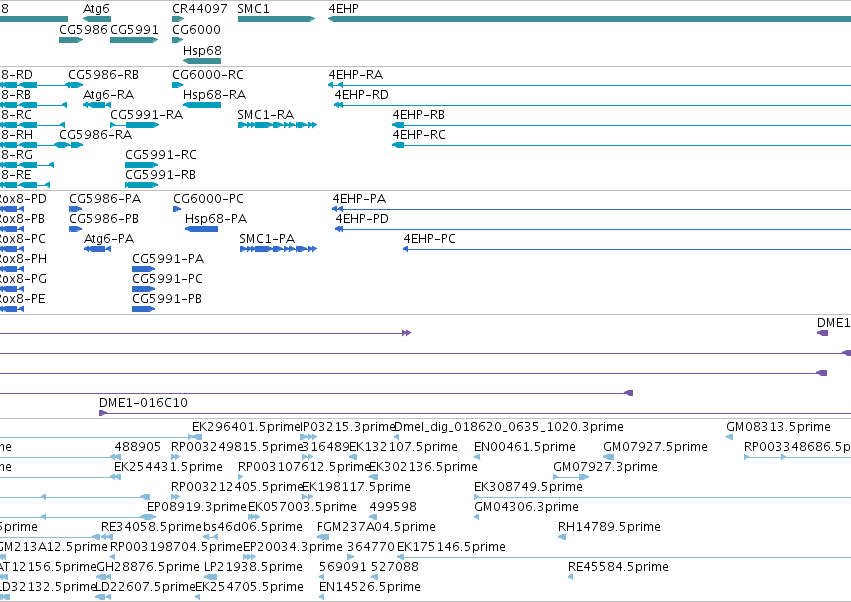This screenshot has height=602, width=851.
Task: Select the CG6000 gene label
Action: point(196,29)
